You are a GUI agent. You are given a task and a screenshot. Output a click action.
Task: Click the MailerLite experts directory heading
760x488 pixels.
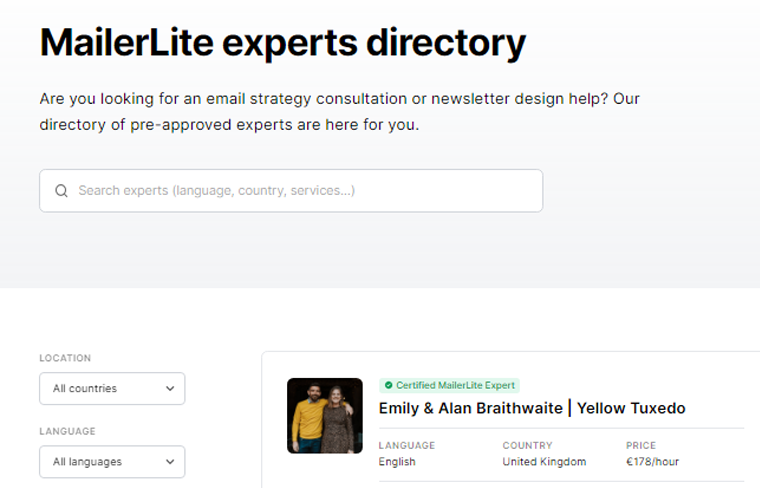(283, 44)
